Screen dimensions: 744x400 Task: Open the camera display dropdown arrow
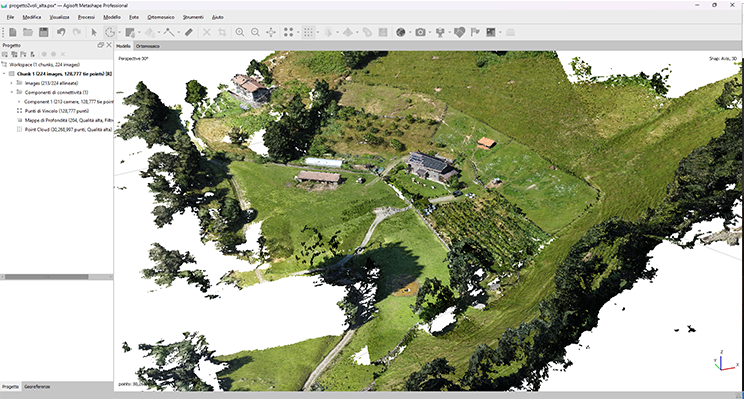pyautogui.click(x=430, y=32)
